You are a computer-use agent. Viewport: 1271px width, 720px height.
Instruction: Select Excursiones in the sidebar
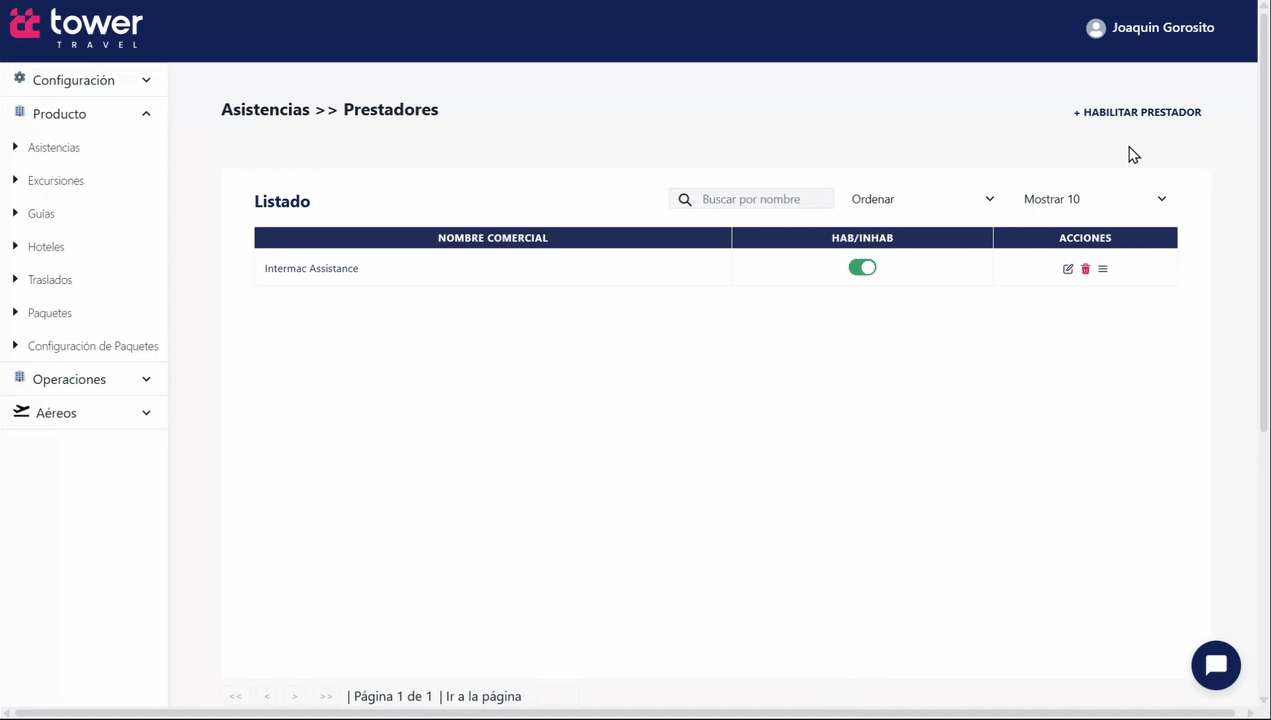(56, 181)
